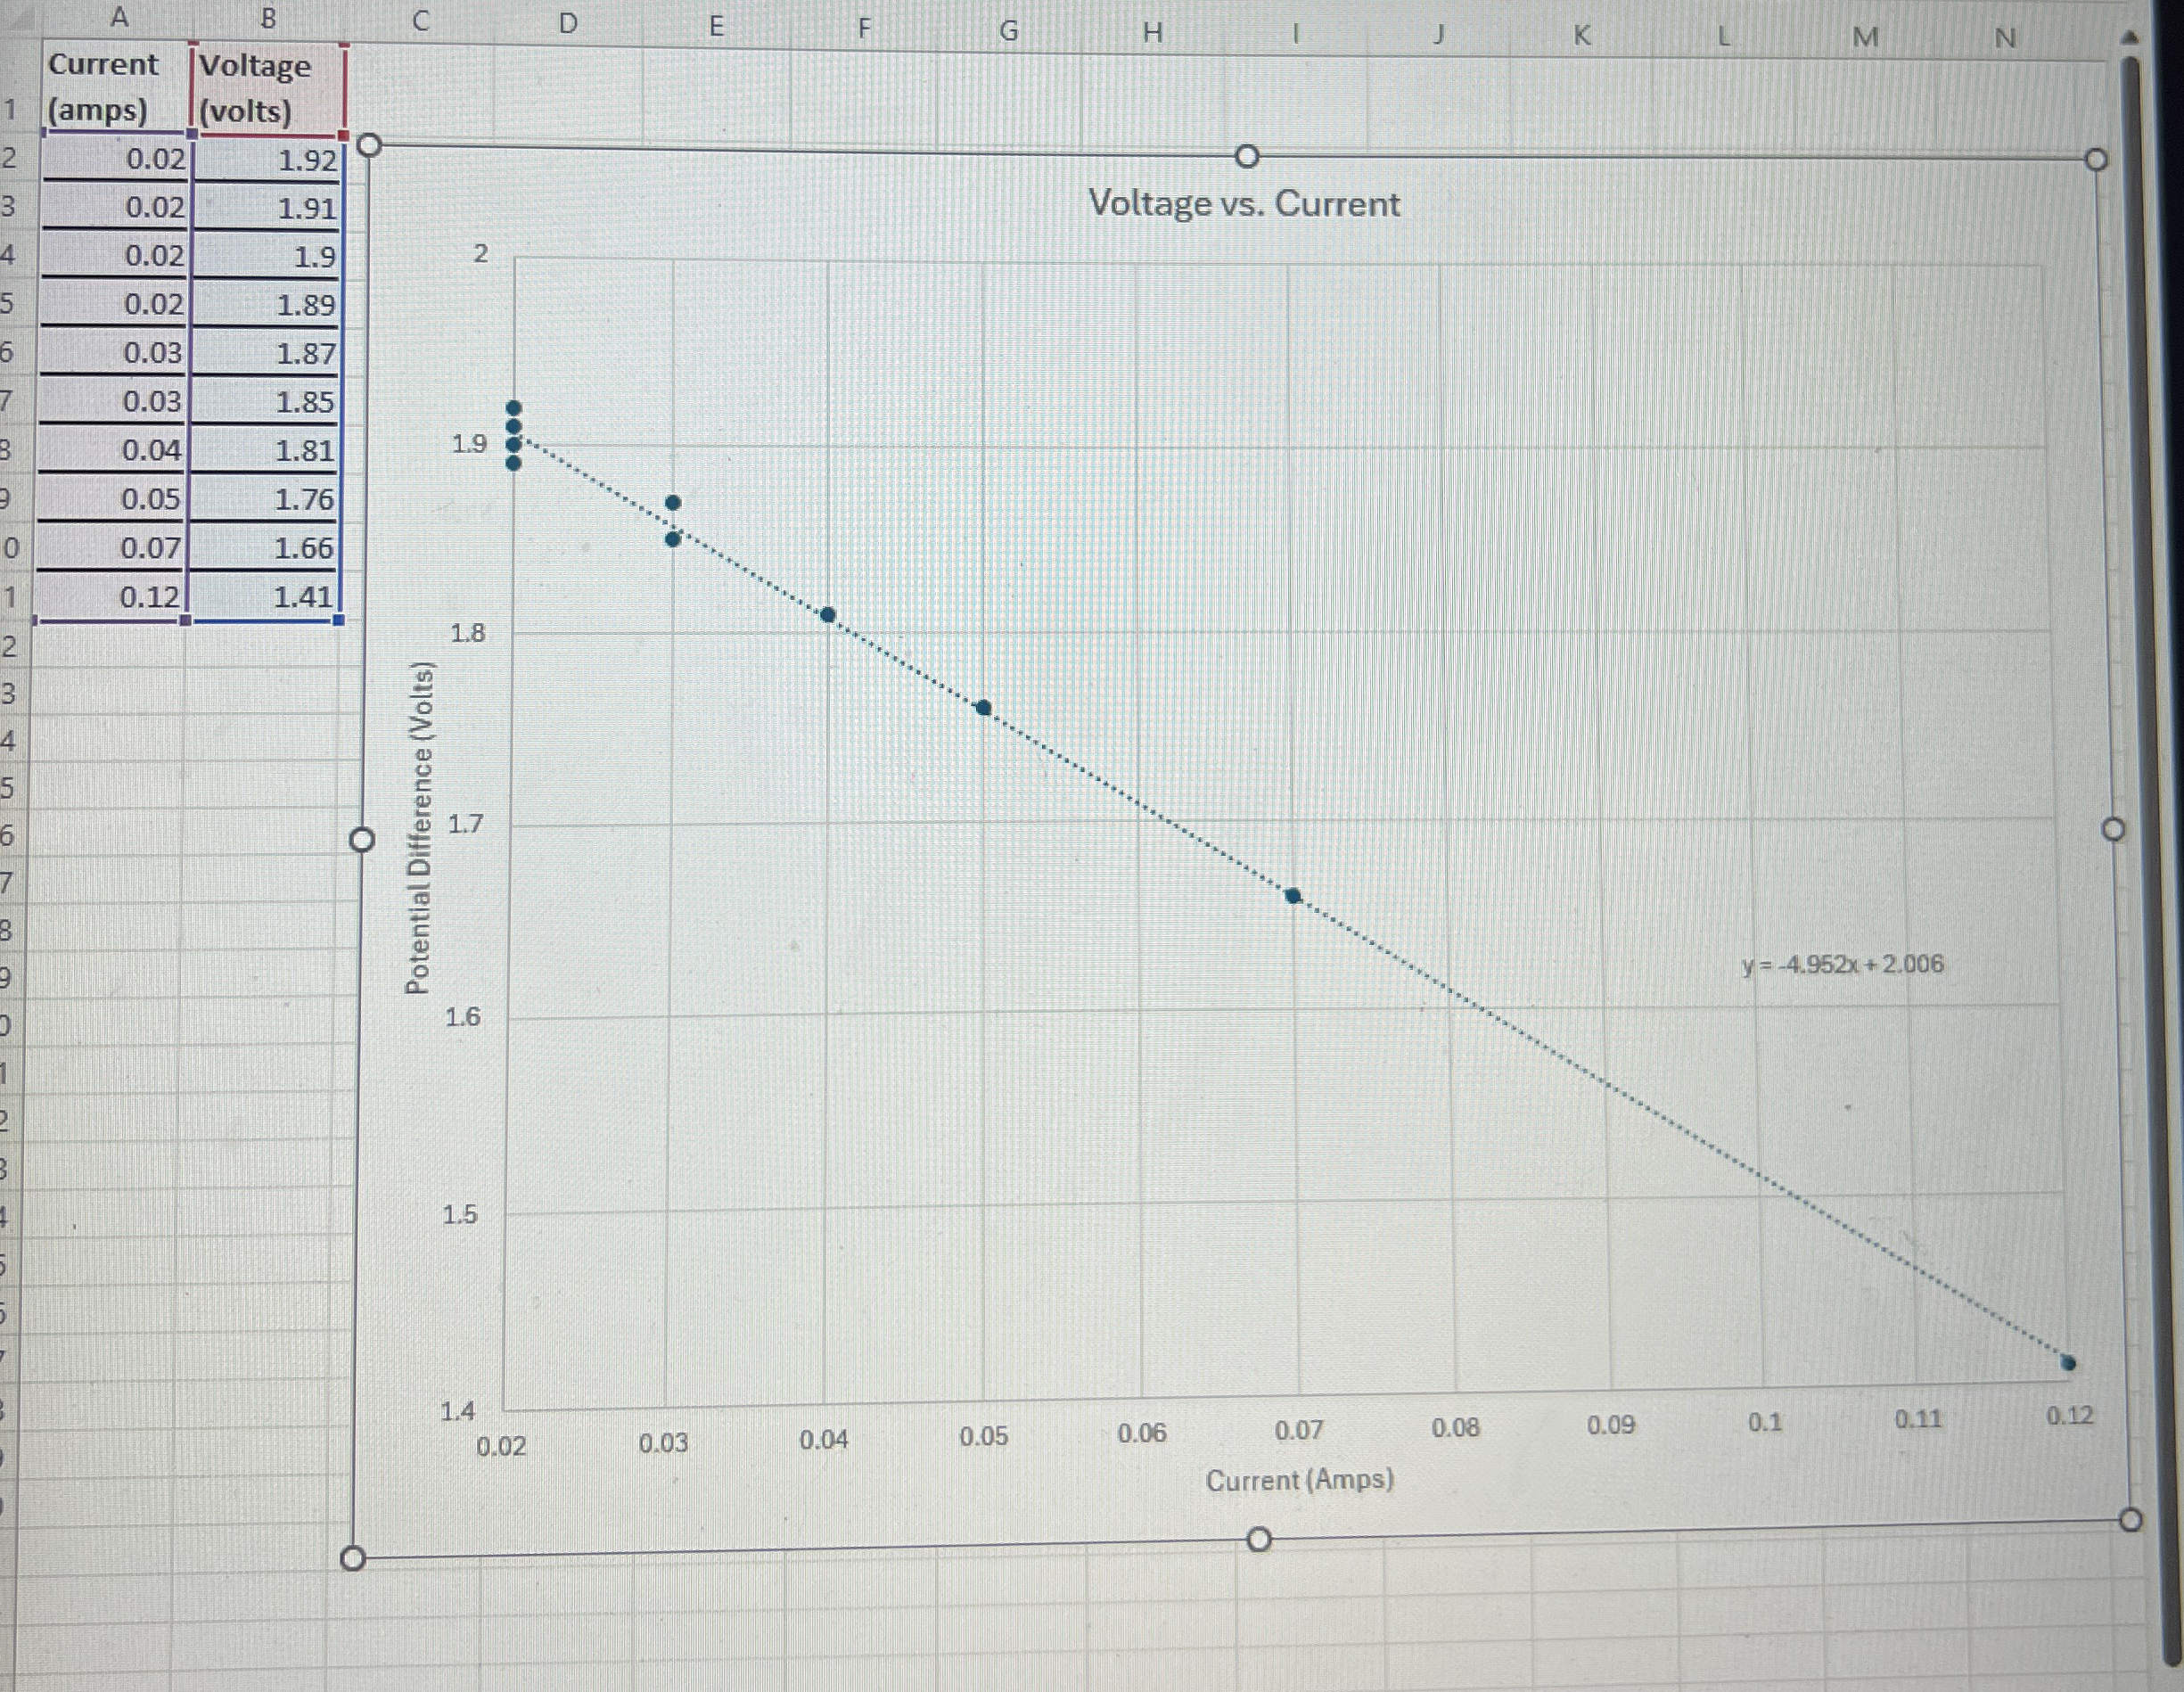2184x1692 pixels.
Task: Click the chart's bottom-middle resize handle
Action: coord(1259,1539)
